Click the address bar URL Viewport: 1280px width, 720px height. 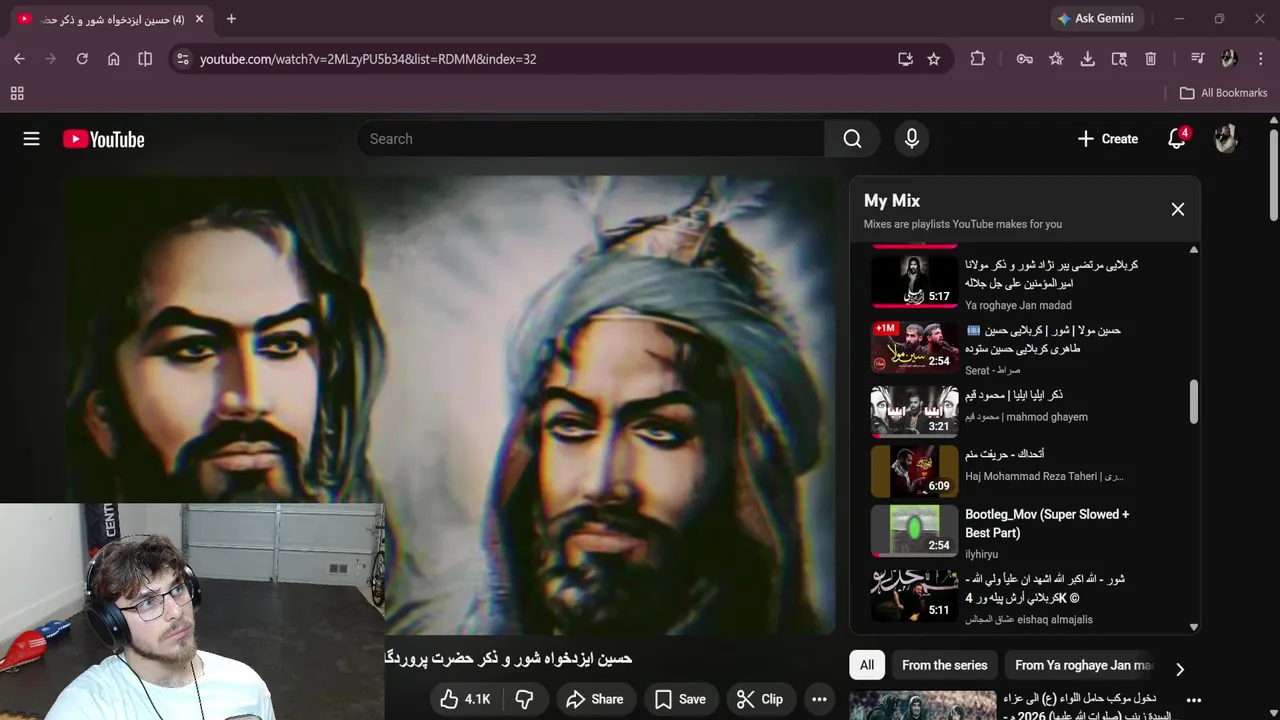click(x=368, y=59)
